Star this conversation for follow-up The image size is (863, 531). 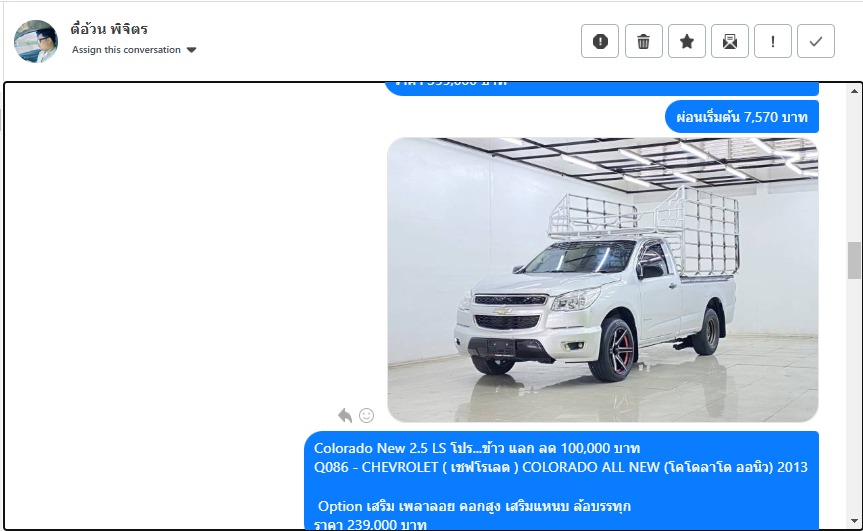pyautogui.click(x=687, y=41)
